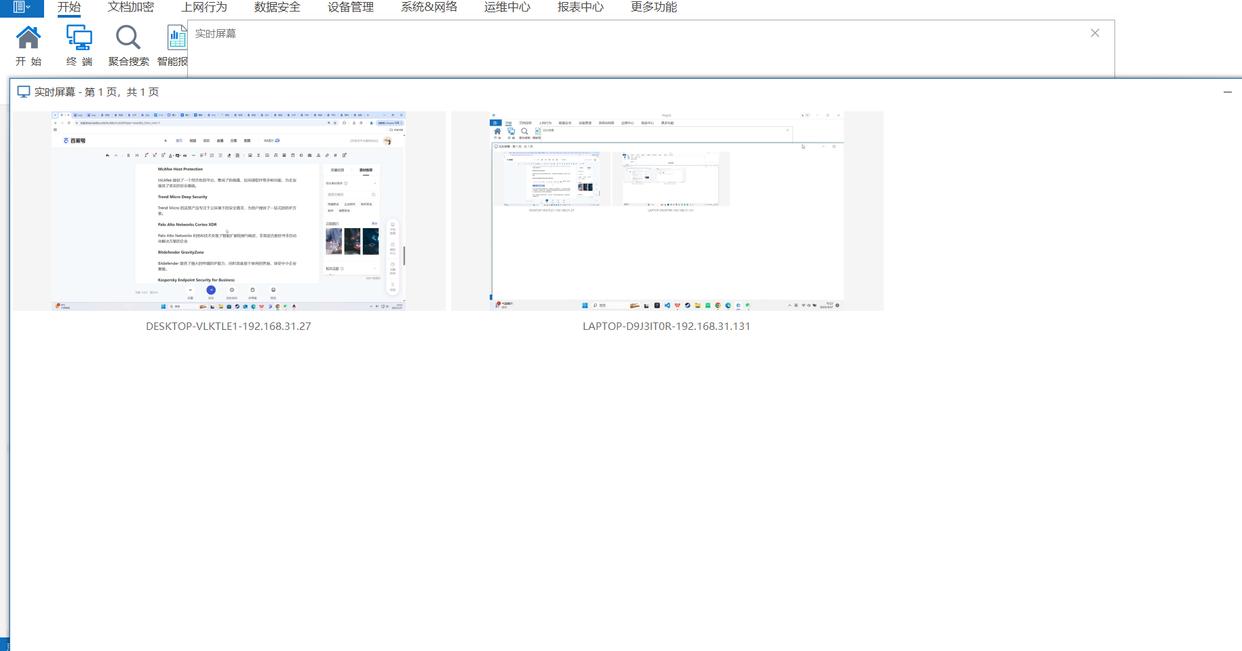Expand the 更多功能 menu
This screenshot has height=651, width=1242.
[x=654, y=7]
